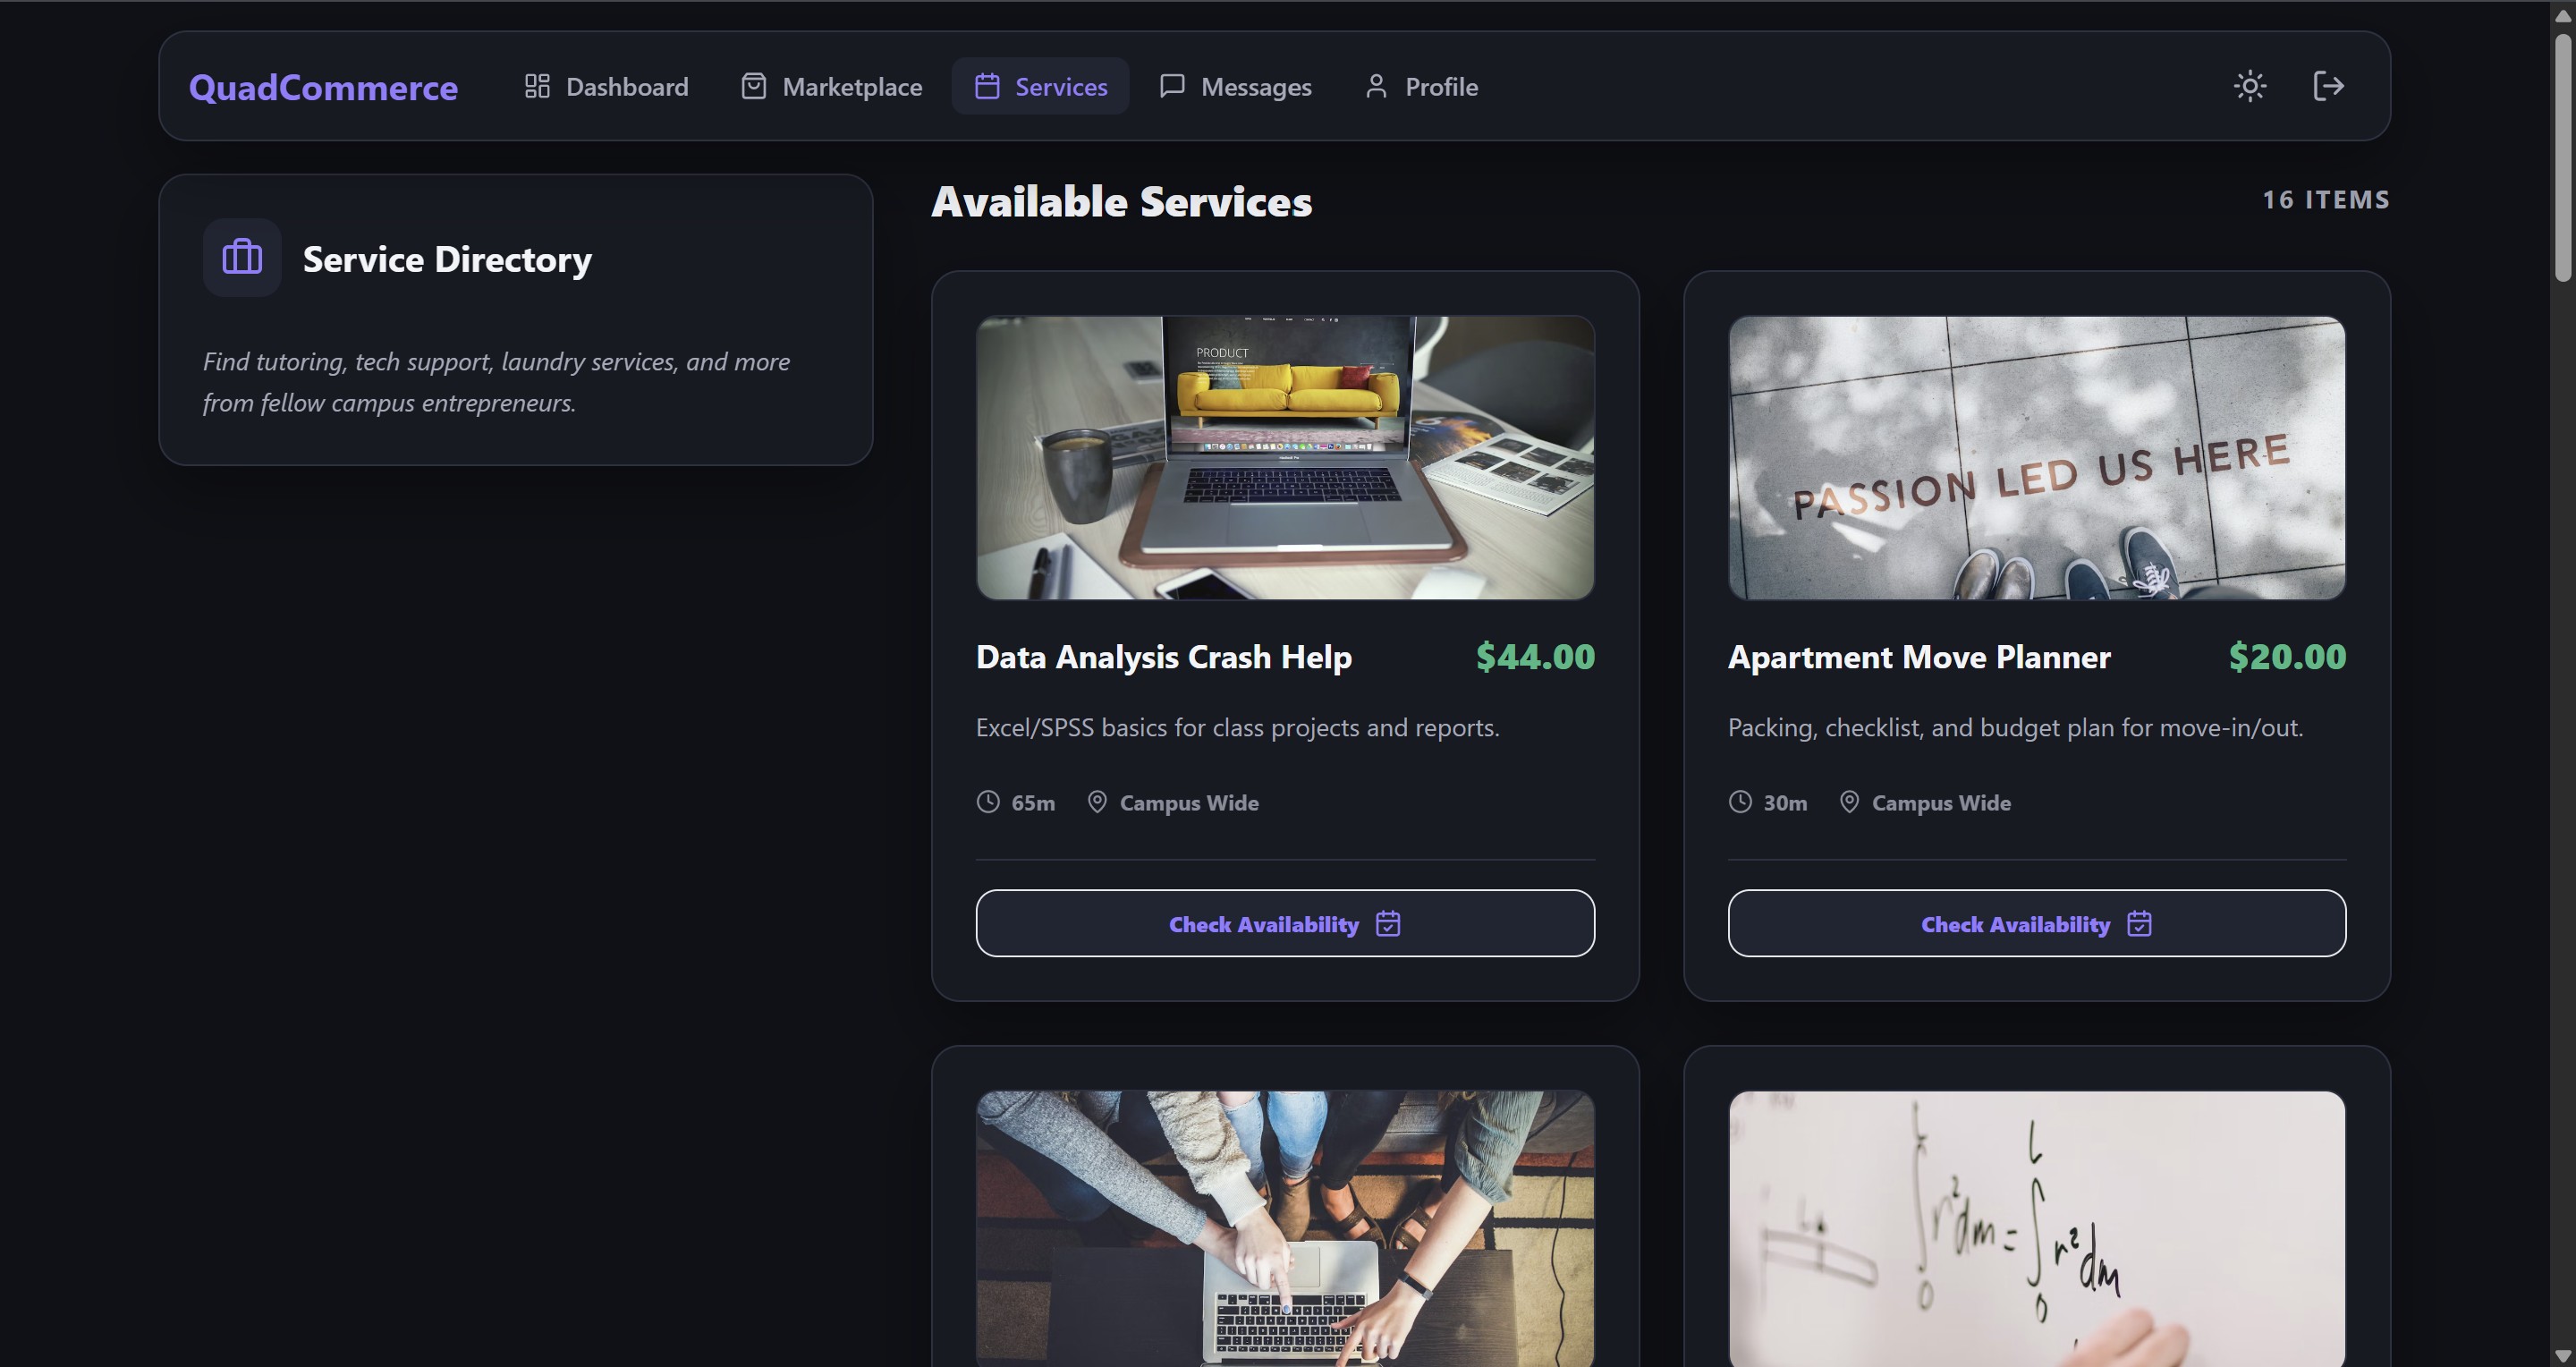Image resolution: width=2576 pixels, height=1367 pixels.
Task: Click the calendar icon in Data Analysis availability button
Action: (1388, 923)
